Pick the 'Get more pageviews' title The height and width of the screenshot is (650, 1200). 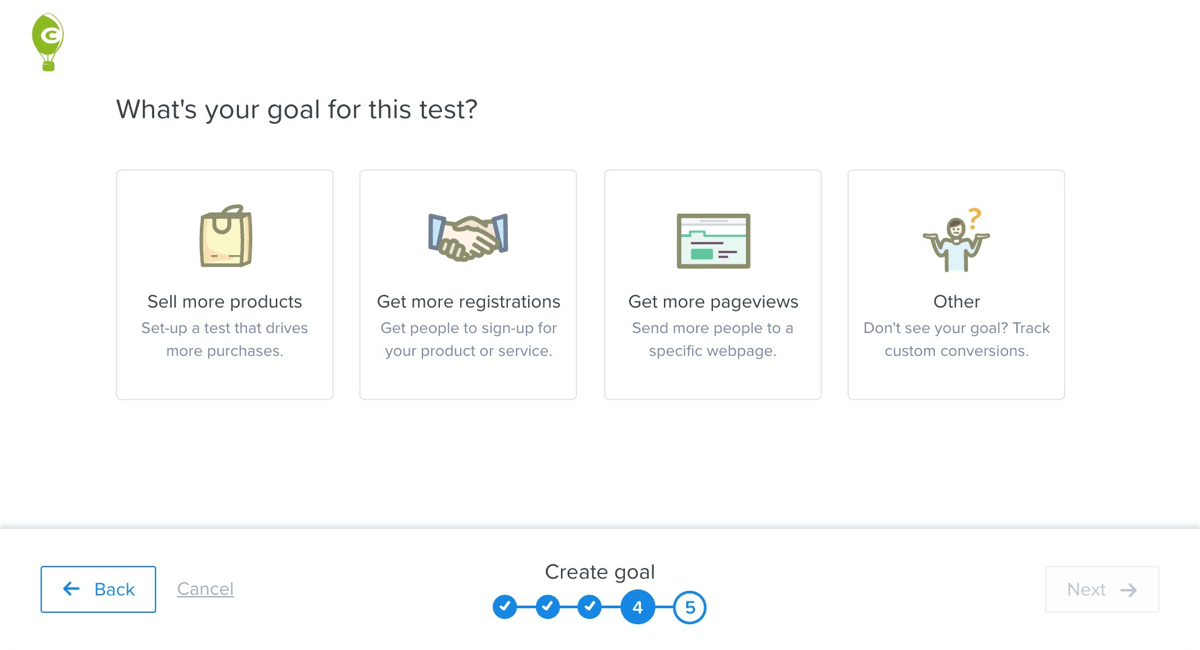click(713, 302)
